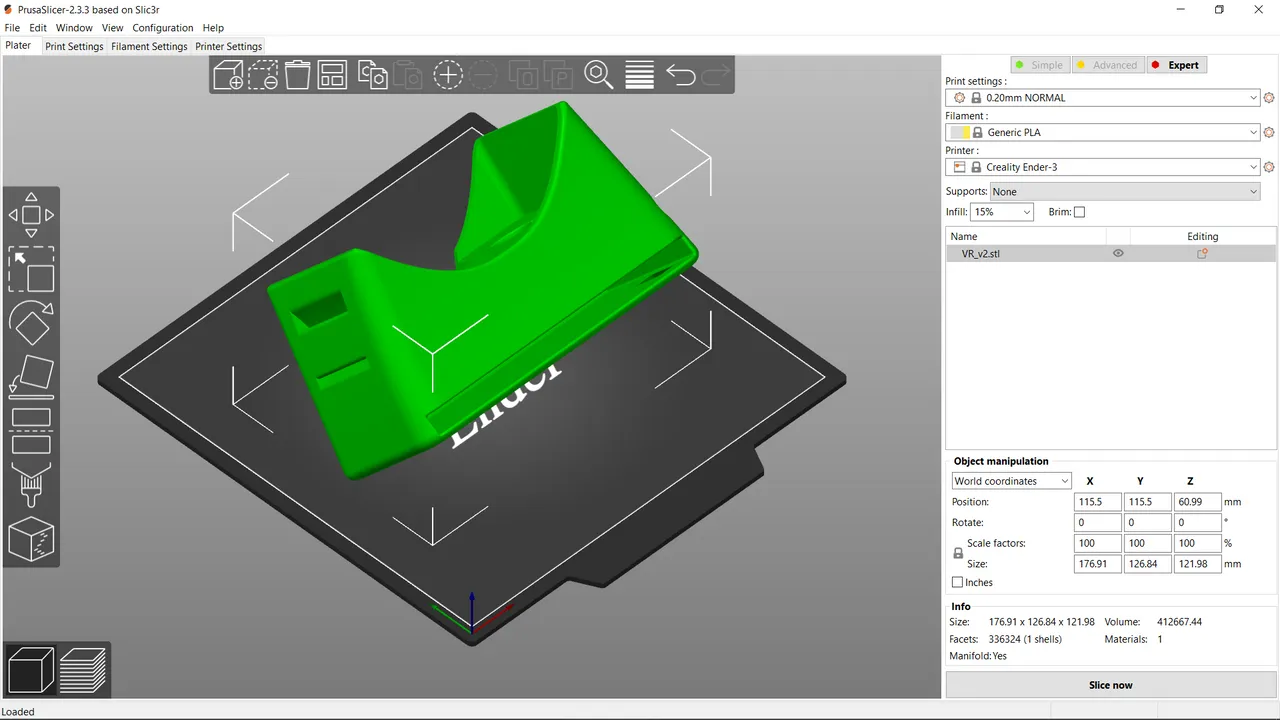The height and width of the screenshot is (720, 1280).
Task: Click the Split to parts icon
Action: point(557,75)
